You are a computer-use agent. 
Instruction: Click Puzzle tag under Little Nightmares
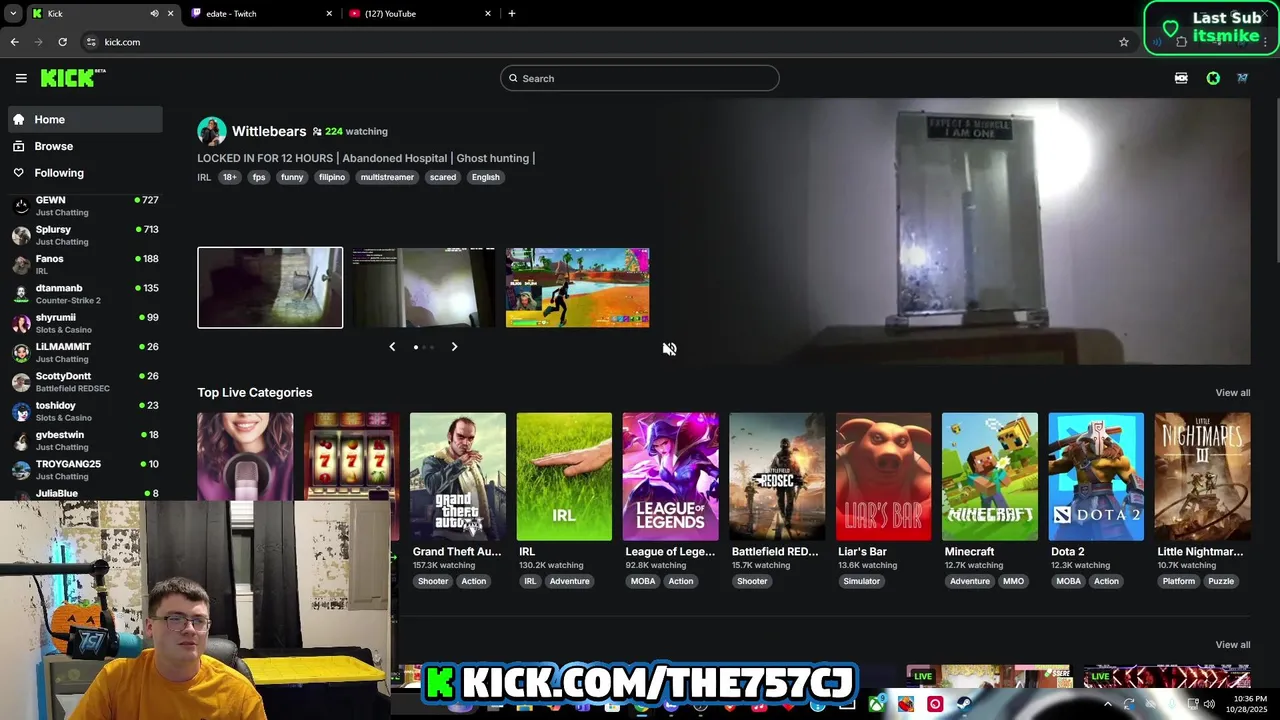1221,581
